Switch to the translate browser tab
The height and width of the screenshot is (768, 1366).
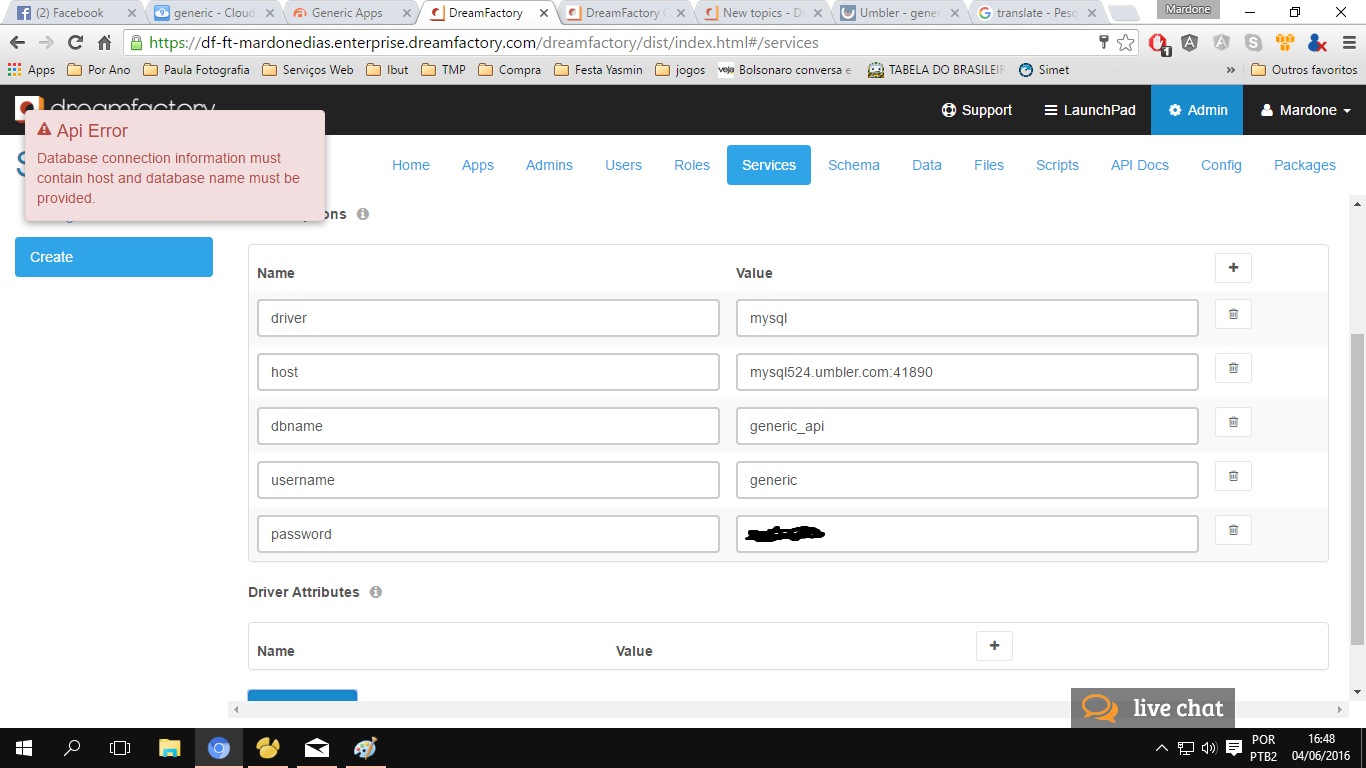click(x=1034, y=13)
